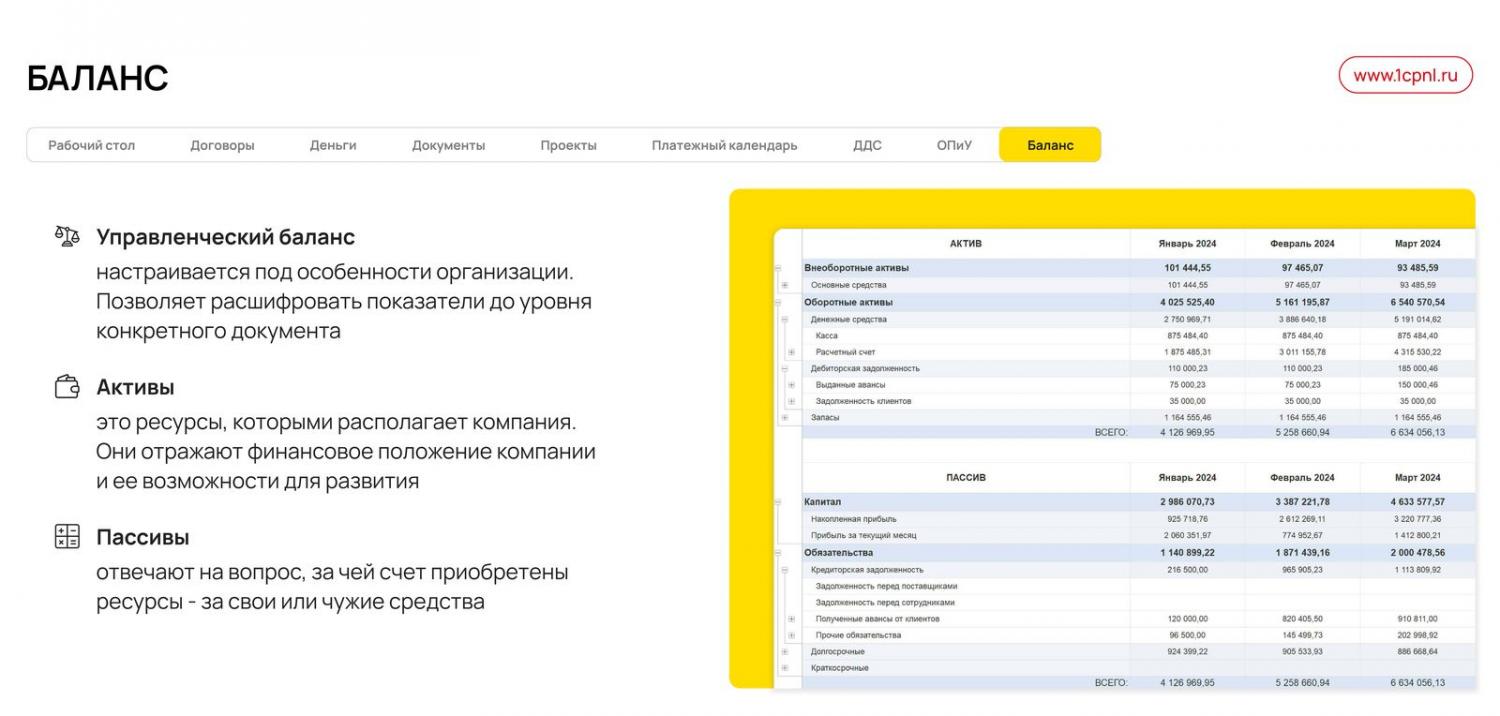Image resolution: width=1500 pixels, height=716 pixels.
Task: Expand the Задолженность клиентов row
Action: click(791, 401)
